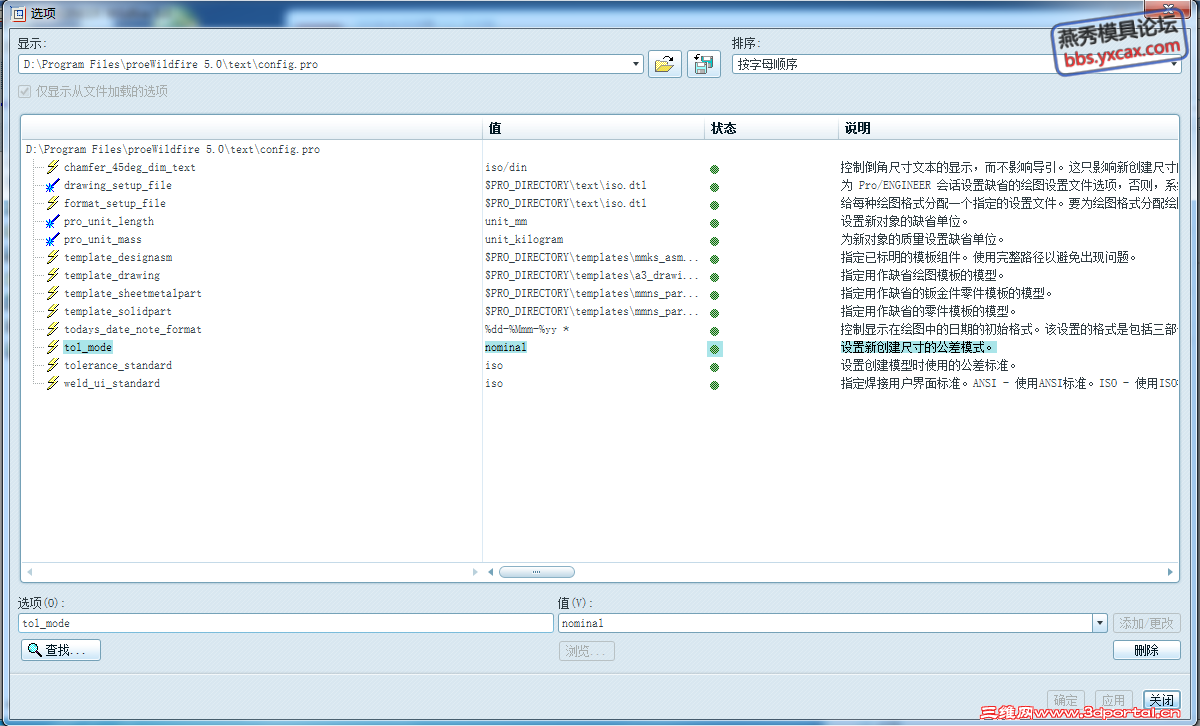Click the 关闭 close button

click(x=1161, y=701)
